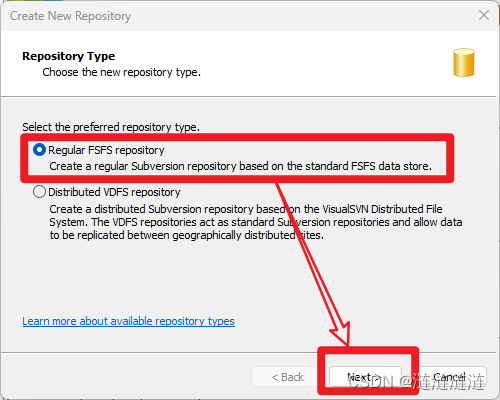Click the VisualSVN Distributed File System description paragraph

256,222
